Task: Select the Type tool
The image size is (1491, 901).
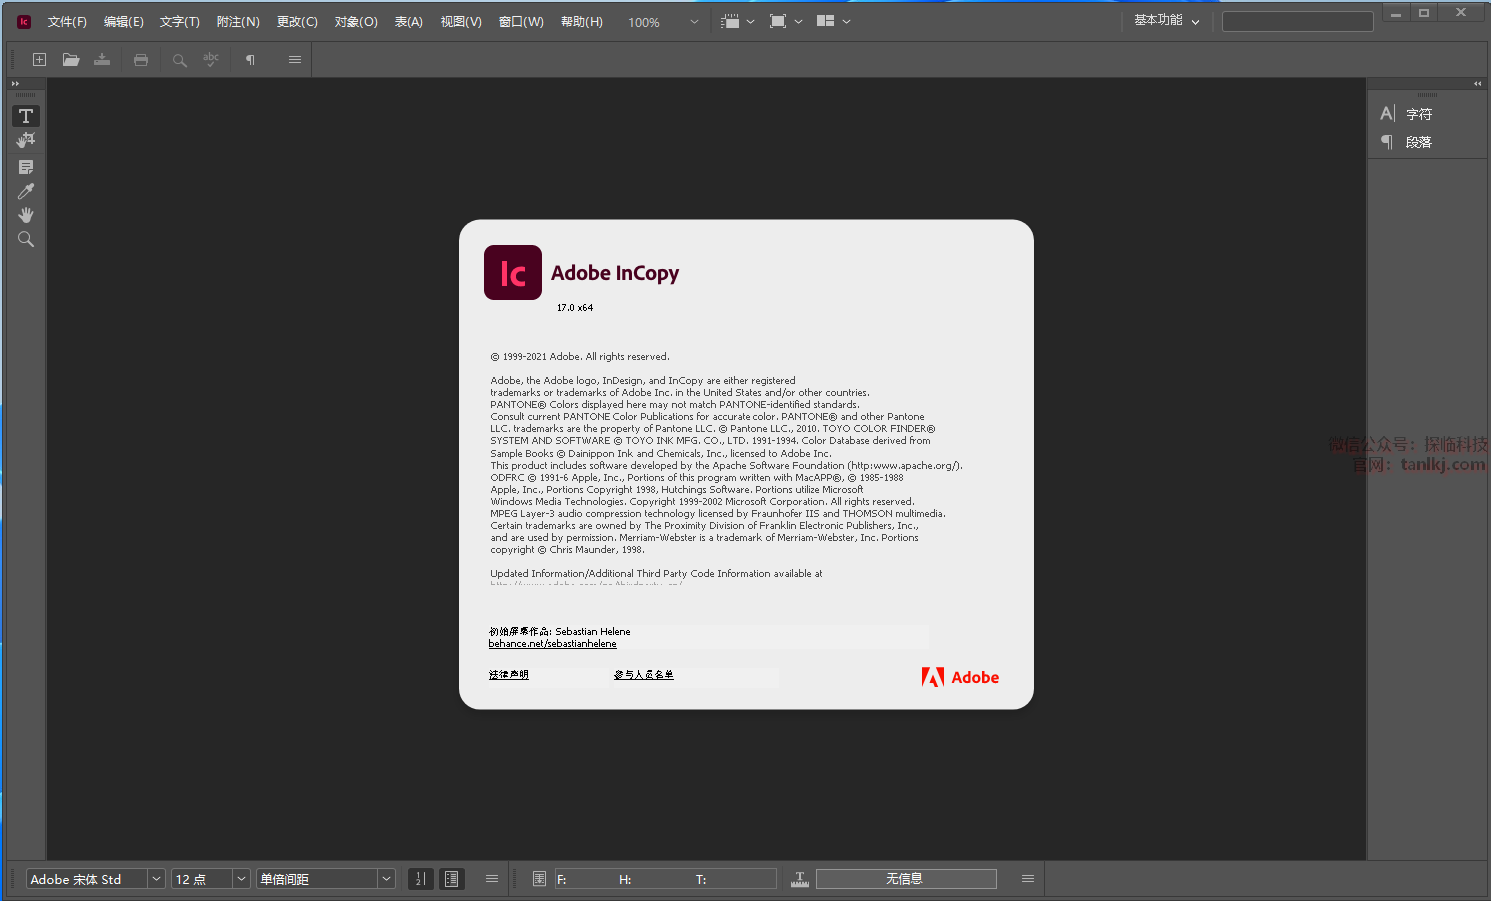Action: pyautogui.click(x=26, y=116)
